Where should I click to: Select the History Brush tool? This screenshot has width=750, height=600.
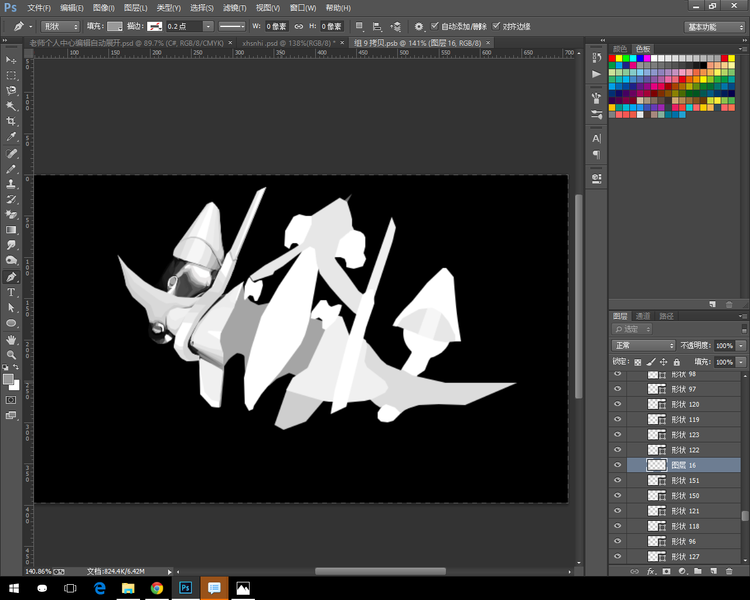click(x=11, y=200)
